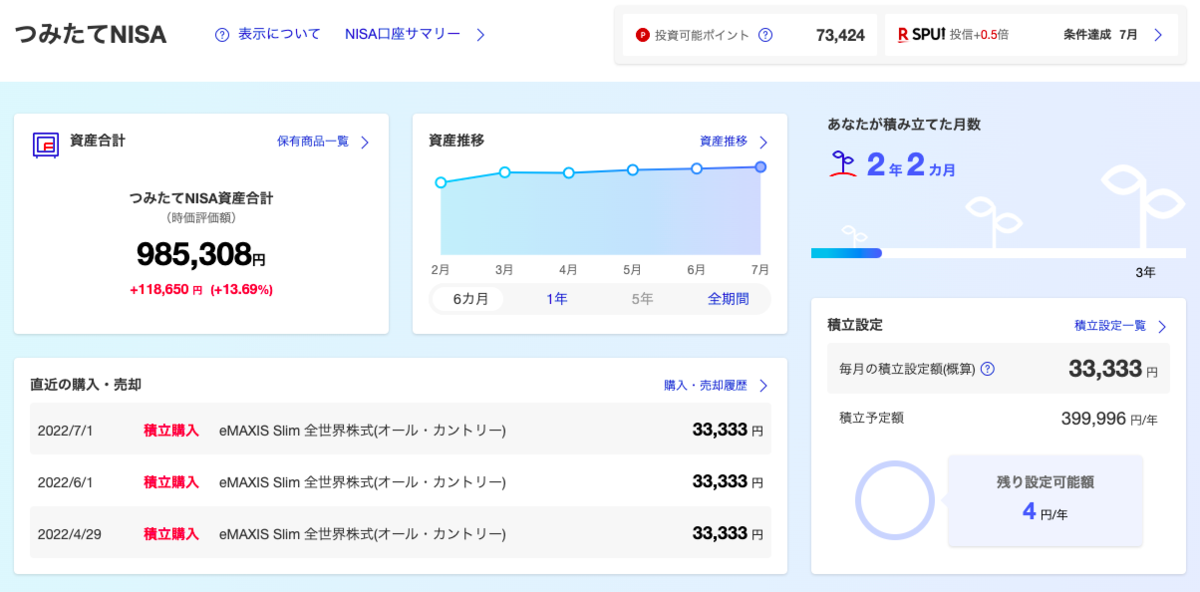Click the red P point icon
1200x592 pixels.
click(x=643, y=35)
